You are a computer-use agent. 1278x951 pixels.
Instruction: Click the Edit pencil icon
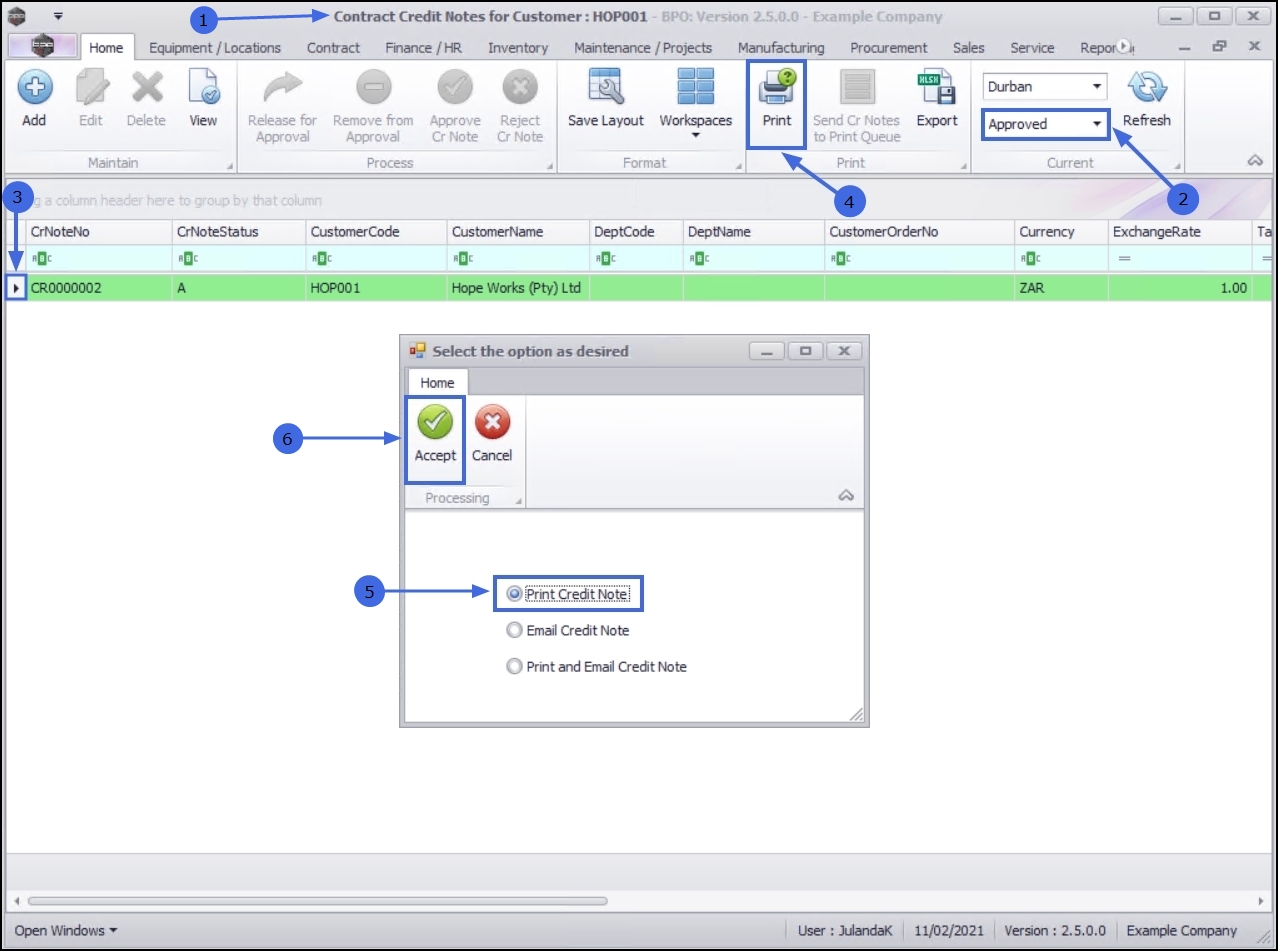pos(91,88)
